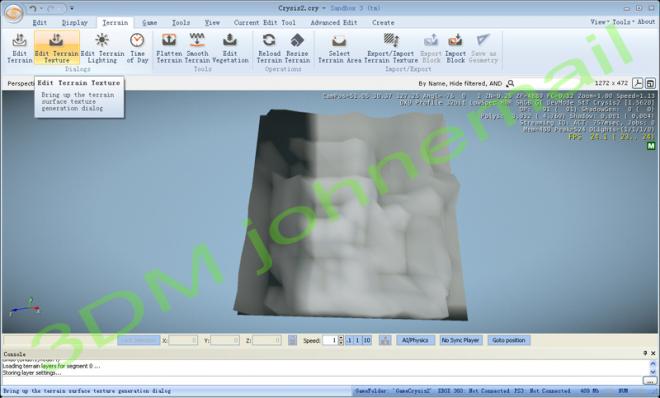Select the Flatten Terrain tool
The width and height of the screenshot is (660, 398).
click(169, 48)
